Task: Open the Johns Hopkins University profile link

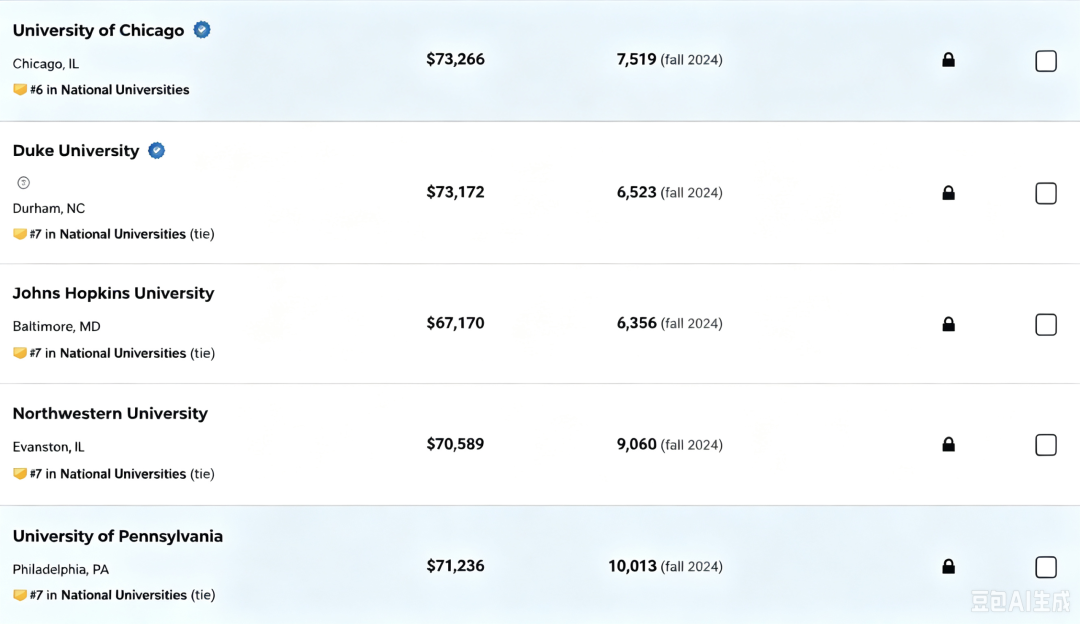Action: tap(114, 293)
